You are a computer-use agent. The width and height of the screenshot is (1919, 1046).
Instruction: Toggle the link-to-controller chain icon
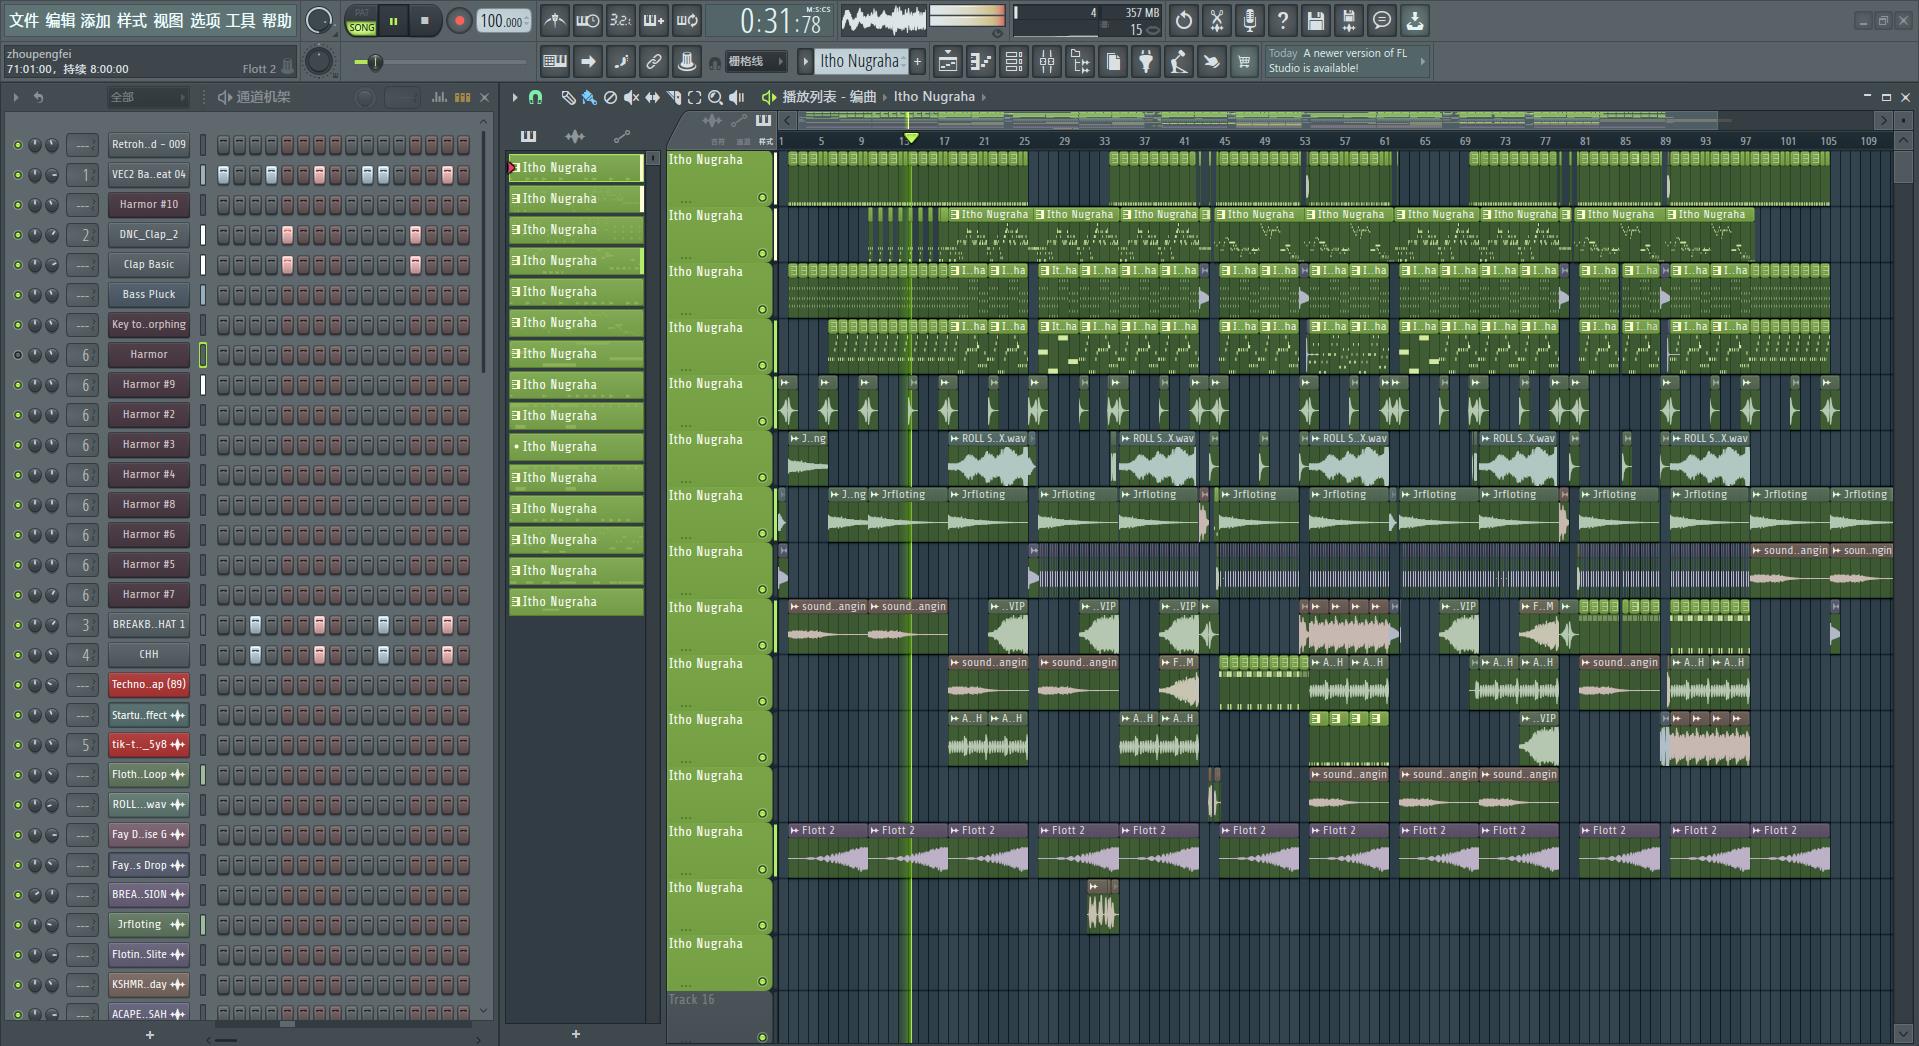pos(653,62)
